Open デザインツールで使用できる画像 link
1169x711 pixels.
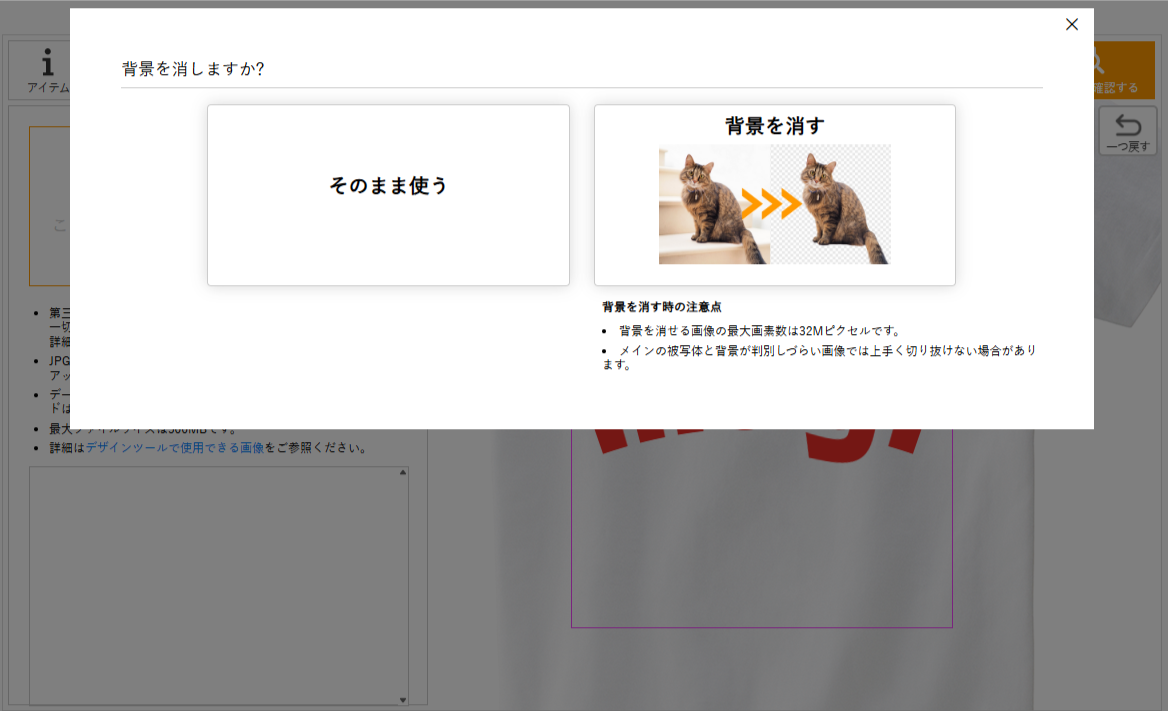click(174, 448)
